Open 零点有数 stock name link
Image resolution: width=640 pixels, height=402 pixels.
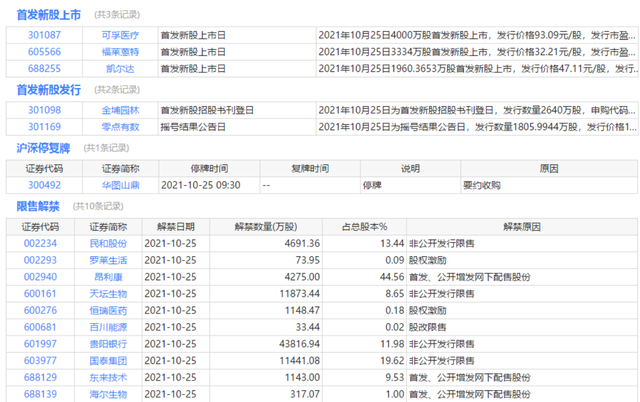pyautogui.click(x=120, y=127)
